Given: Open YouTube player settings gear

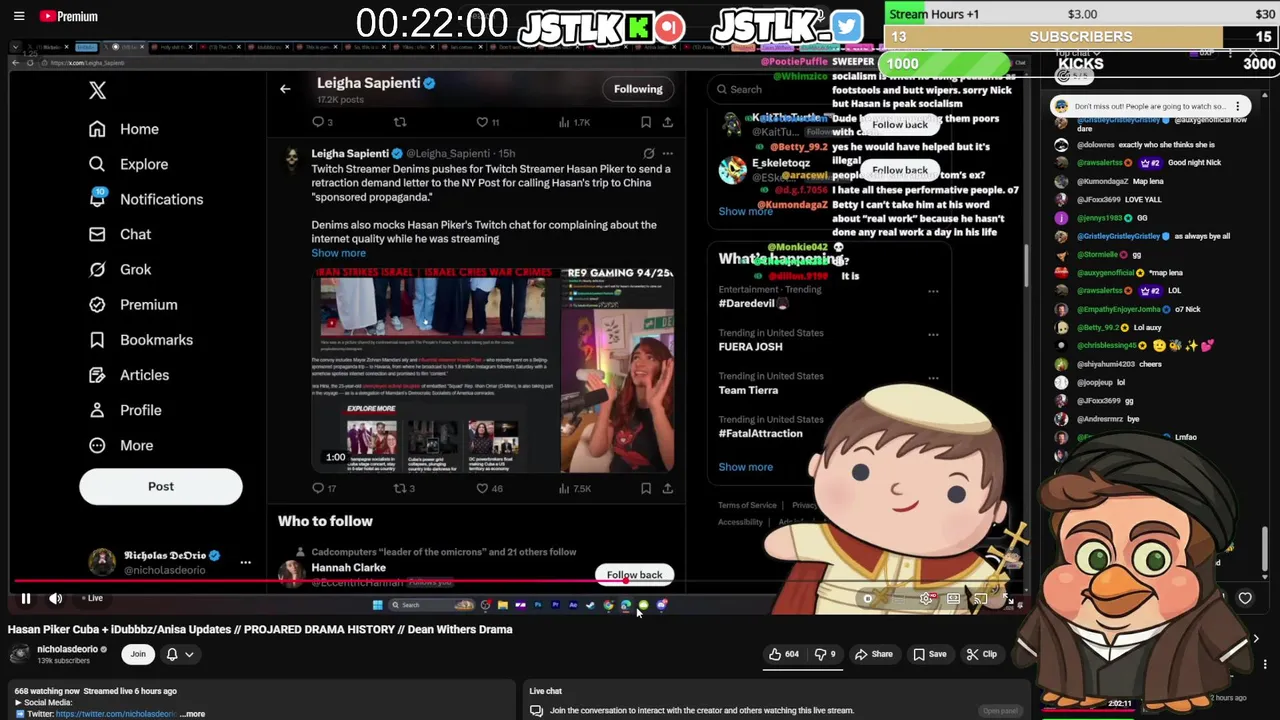Looking at the screenshot, I should pyautogui.click(x=926, y=598).
